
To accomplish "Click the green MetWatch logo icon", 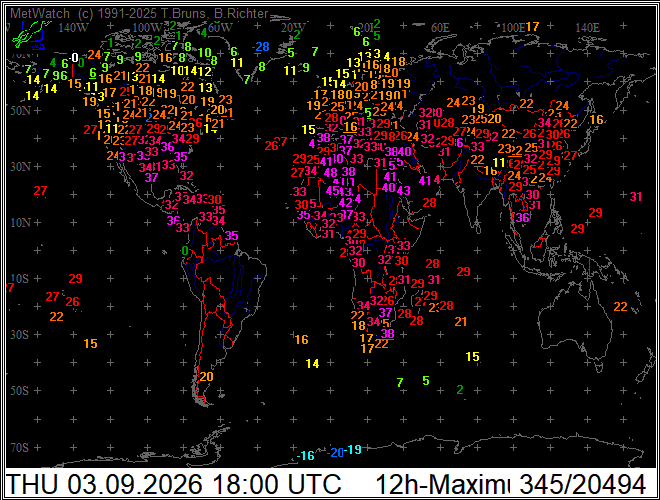I will point(29,35).
